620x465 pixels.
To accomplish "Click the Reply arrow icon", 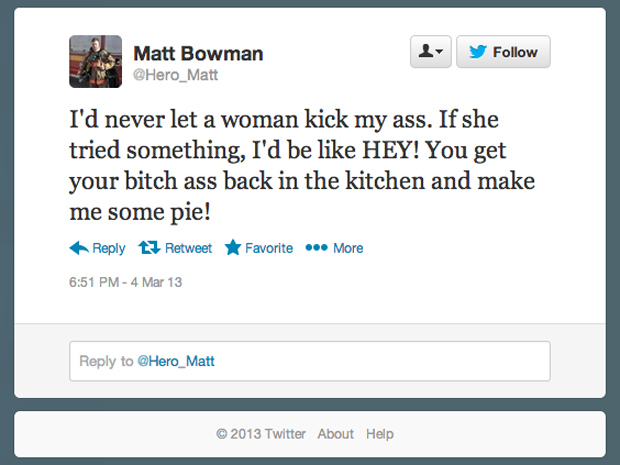I will click(x=79, y=248).
